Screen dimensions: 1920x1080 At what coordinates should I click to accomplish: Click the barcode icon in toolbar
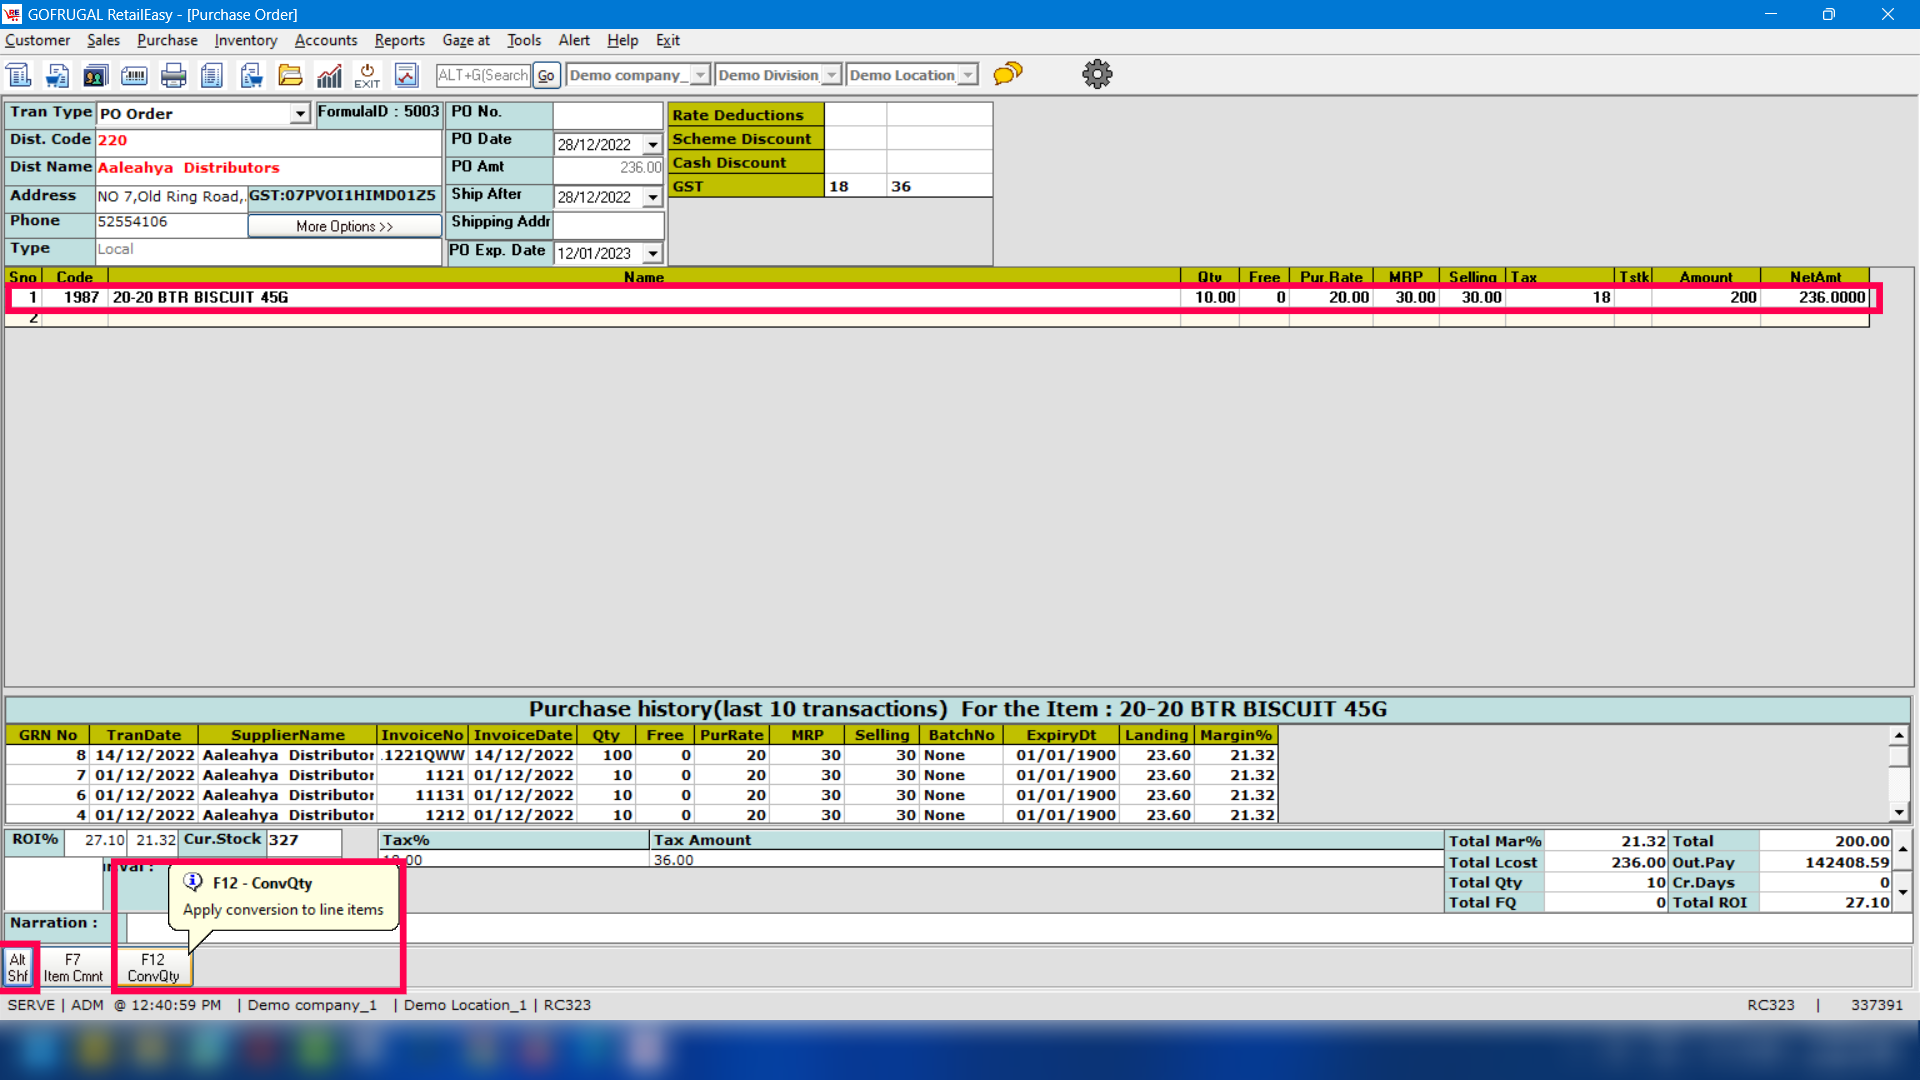134,75
